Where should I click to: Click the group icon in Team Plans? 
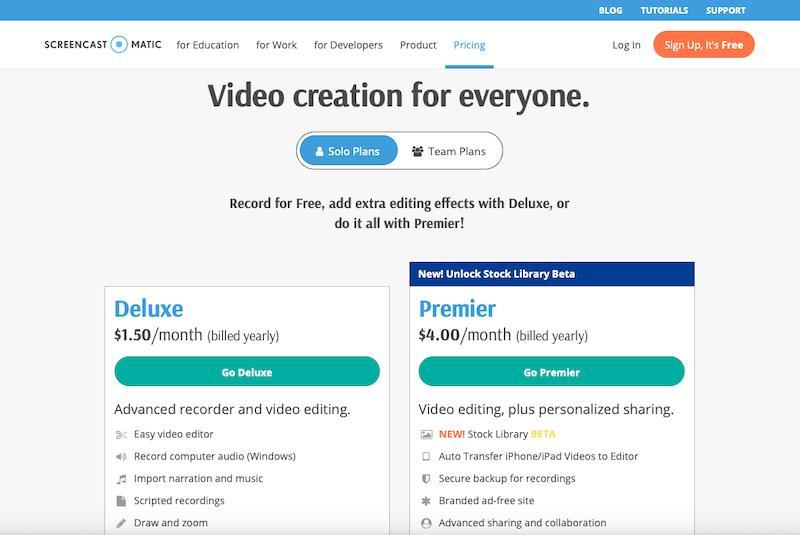click(x=417, y=151)
